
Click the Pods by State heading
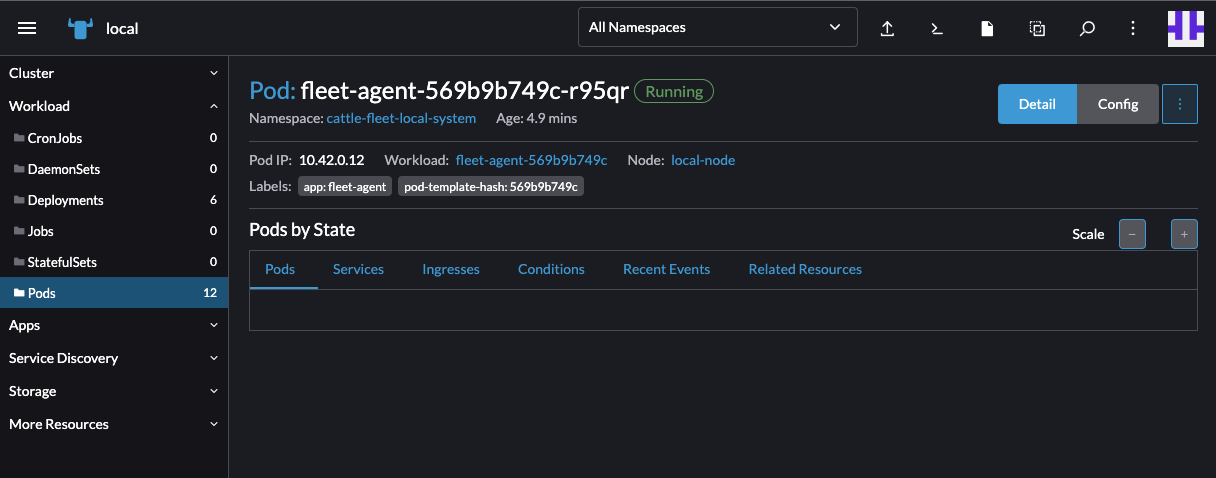pyautogui.click(x=302, y=230)
